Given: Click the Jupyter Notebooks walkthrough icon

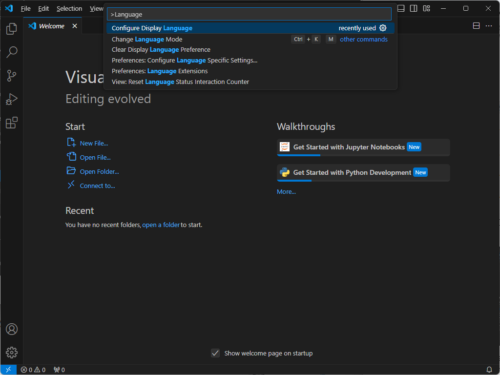Looking at the screenshot, I should (x=285, y=147).
